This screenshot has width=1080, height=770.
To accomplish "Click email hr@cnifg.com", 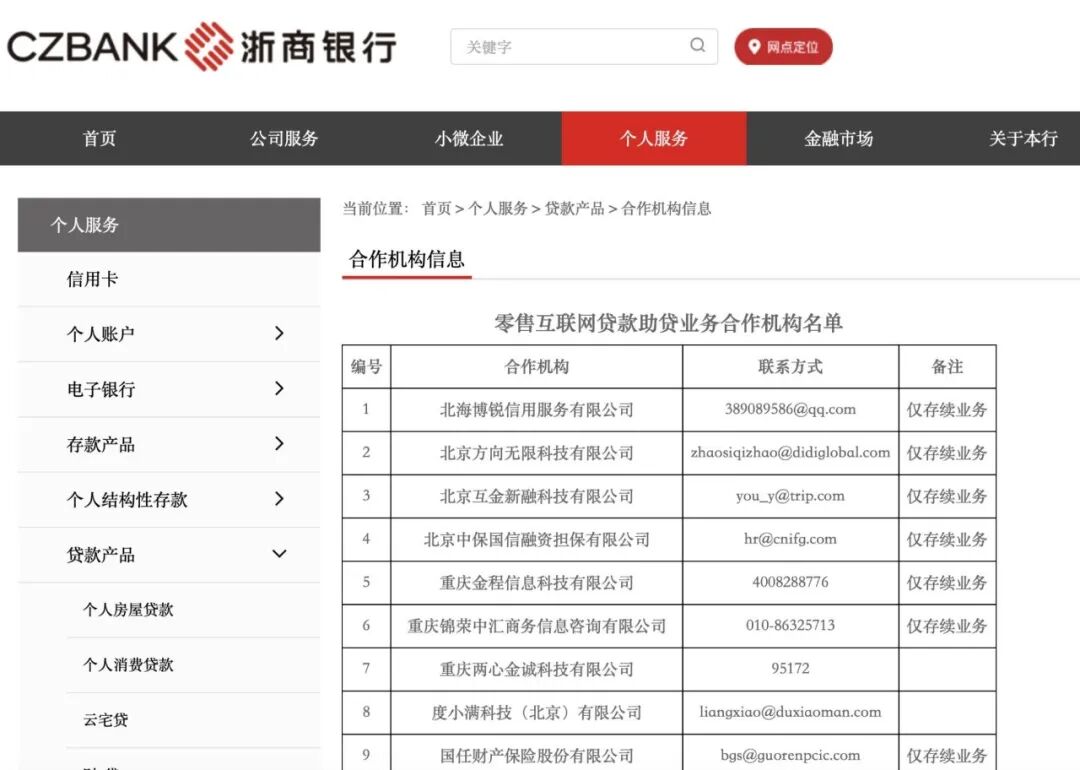I will click(790, 539).
